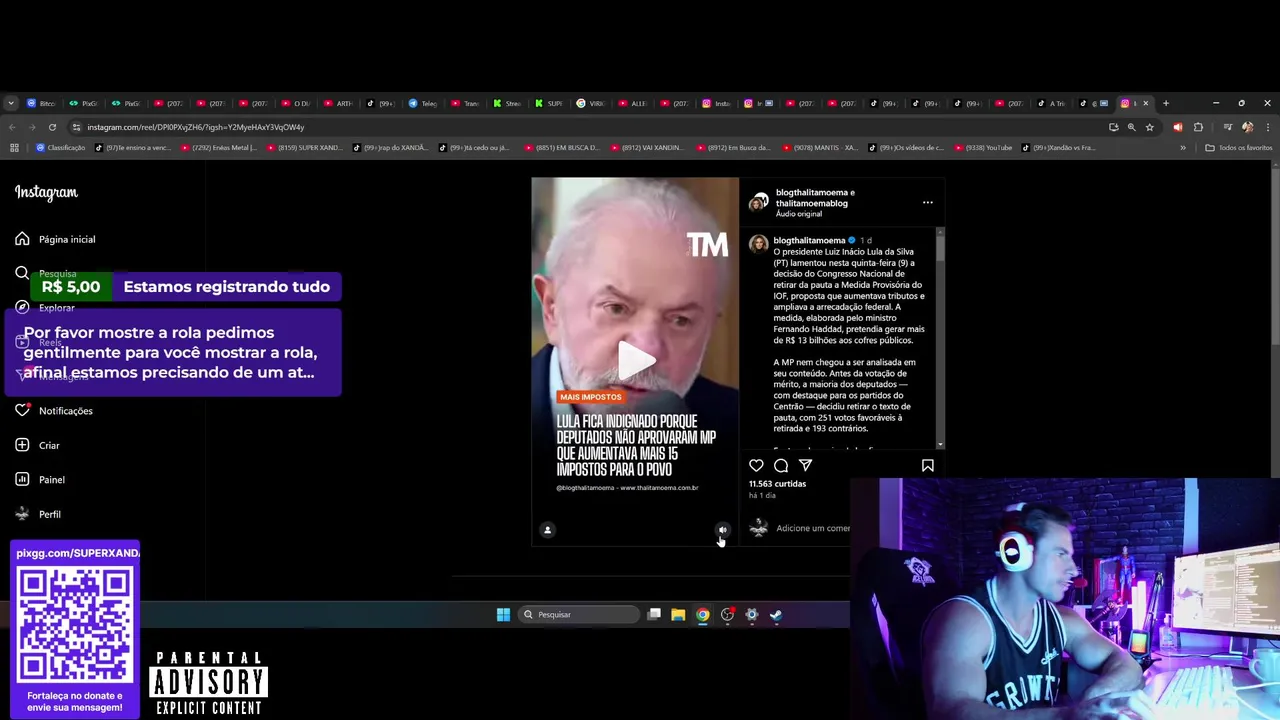Expand hidden bookmarks chevron
This screenshot has width=1280, height=720.
click(x=1183, y=148)
